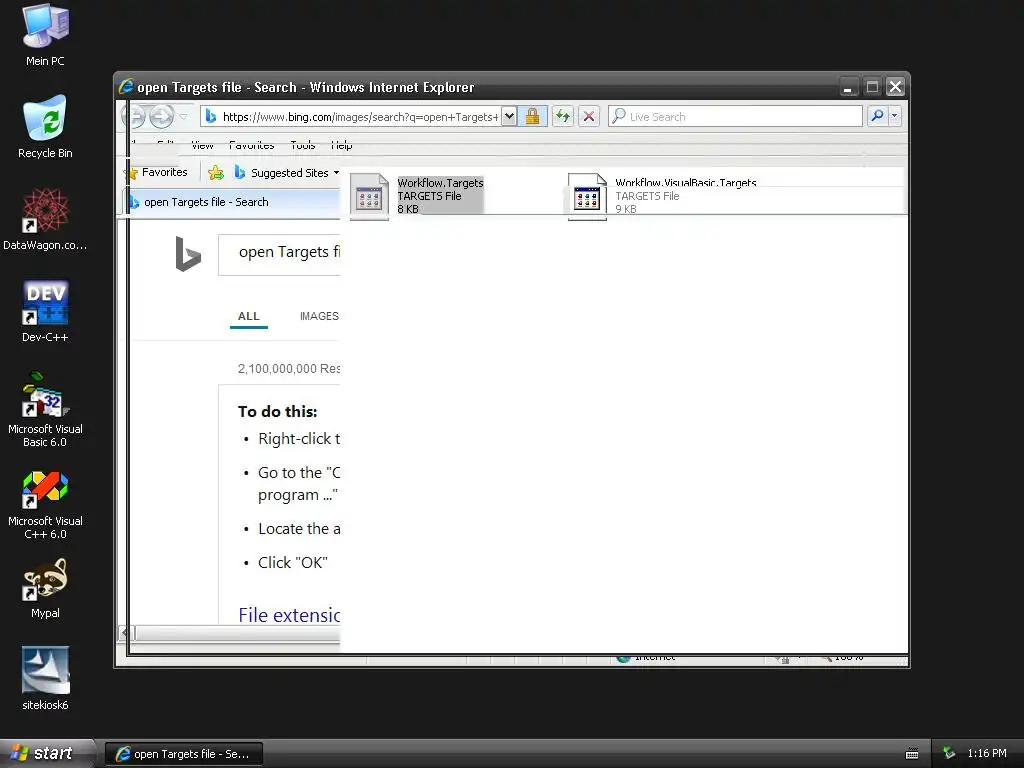The image size is (1024, 768).
Task: Click the 'Locate the a' bullet text
Action: [x=299, y=528]
